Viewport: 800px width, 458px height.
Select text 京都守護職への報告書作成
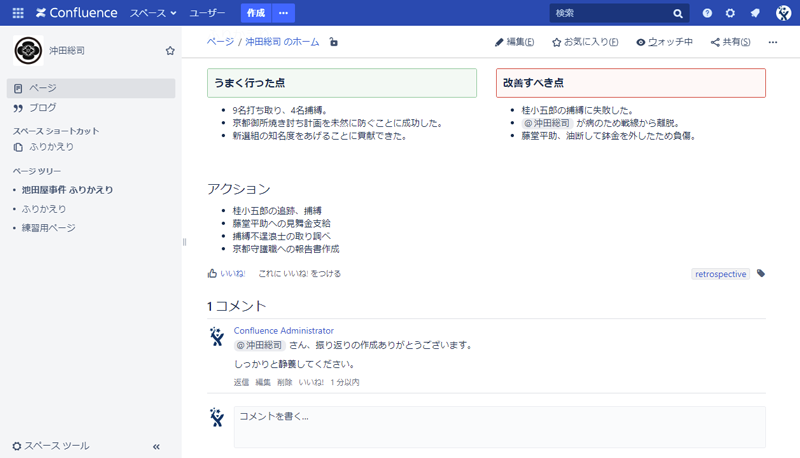[x=286, y=249]
